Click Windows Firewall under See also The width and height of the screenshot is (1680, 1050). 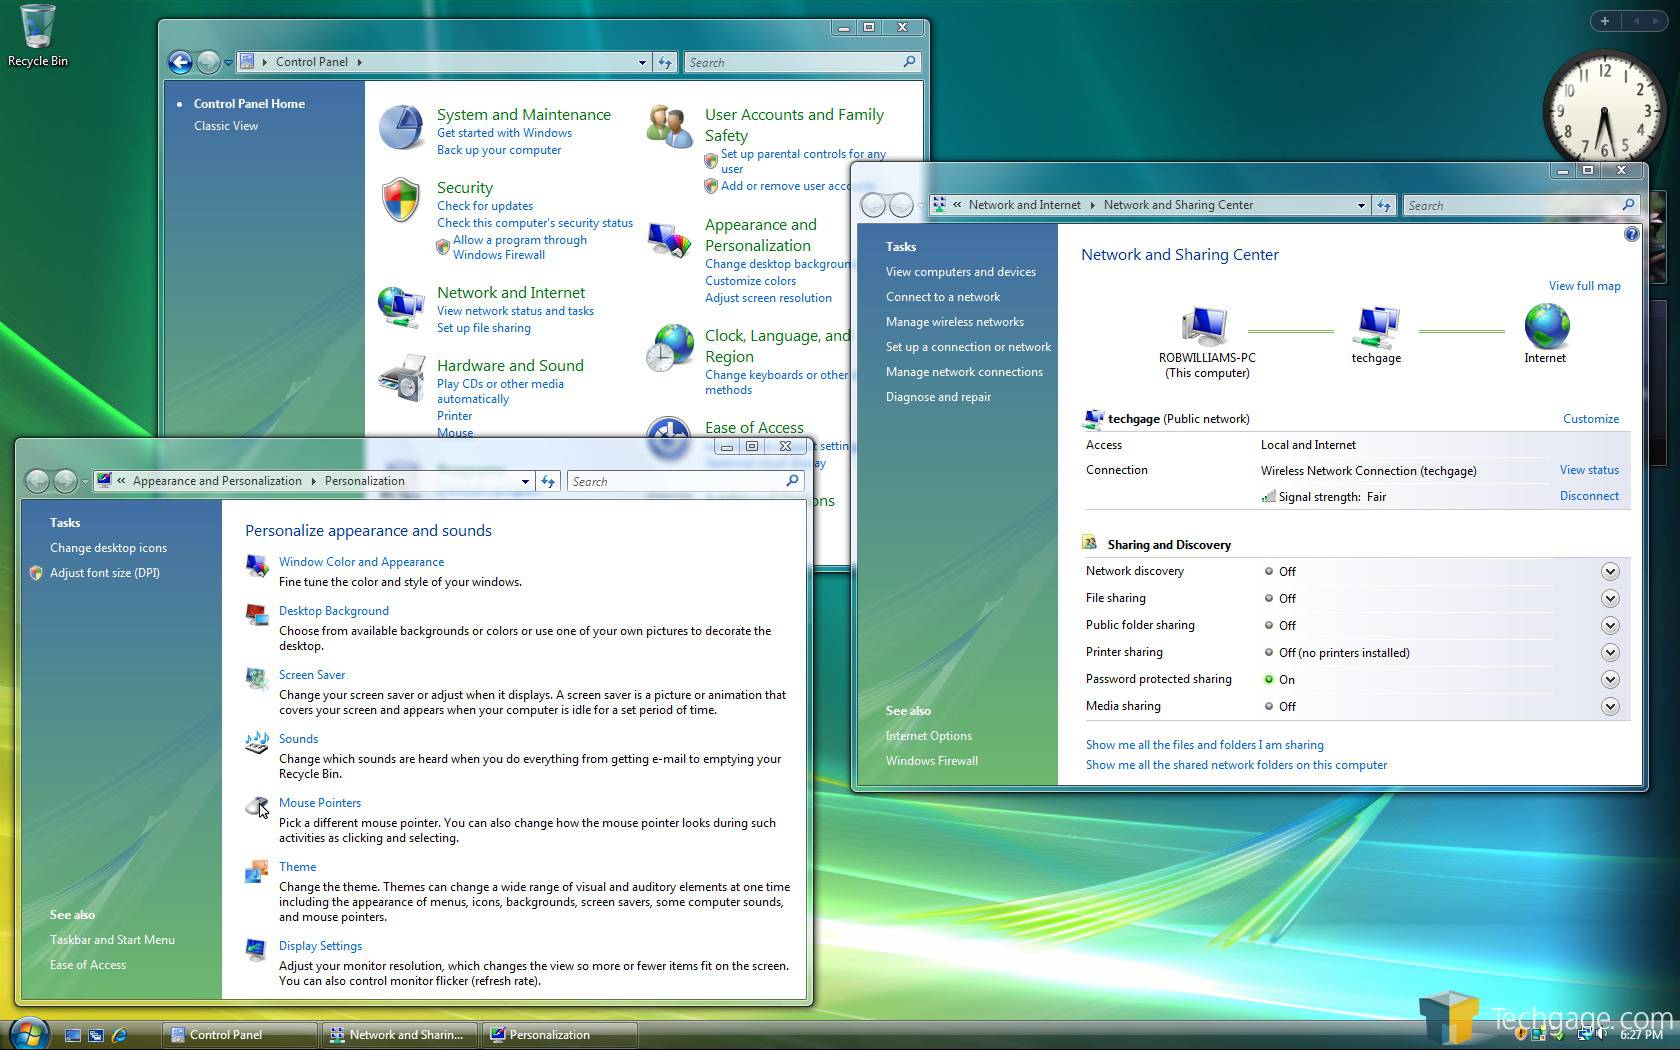point(931,761)
